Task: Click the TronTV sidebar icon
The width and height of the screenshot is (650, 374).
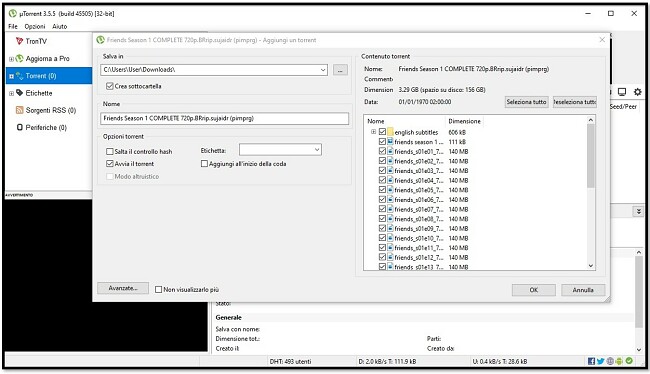Action: point(19,41)
